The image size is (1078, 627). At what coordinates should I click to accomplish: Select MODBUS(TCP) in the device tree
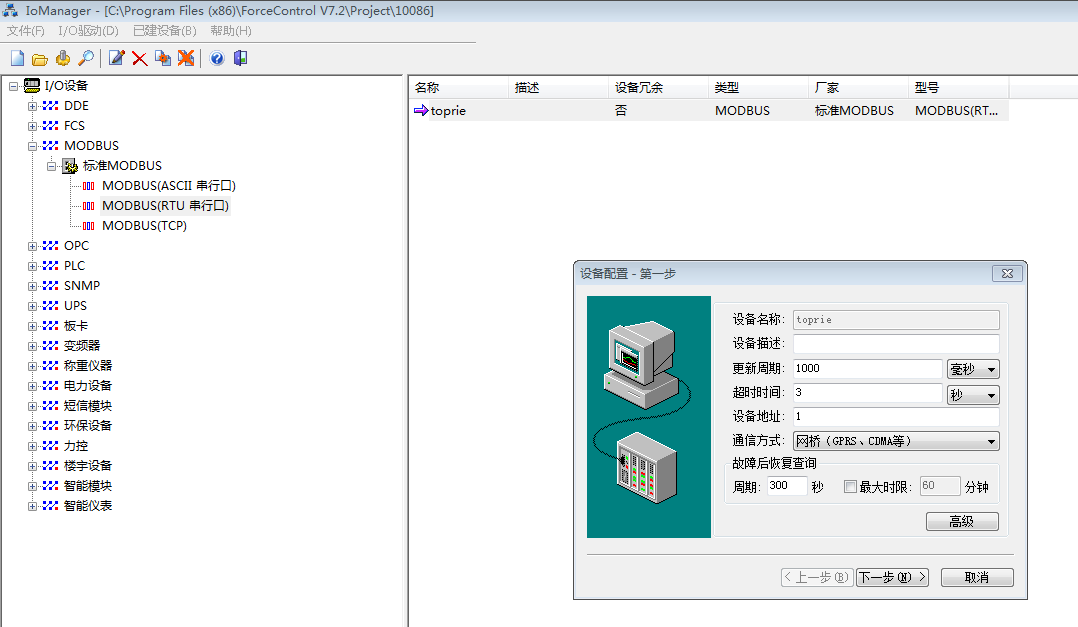[x=144, y=226]
